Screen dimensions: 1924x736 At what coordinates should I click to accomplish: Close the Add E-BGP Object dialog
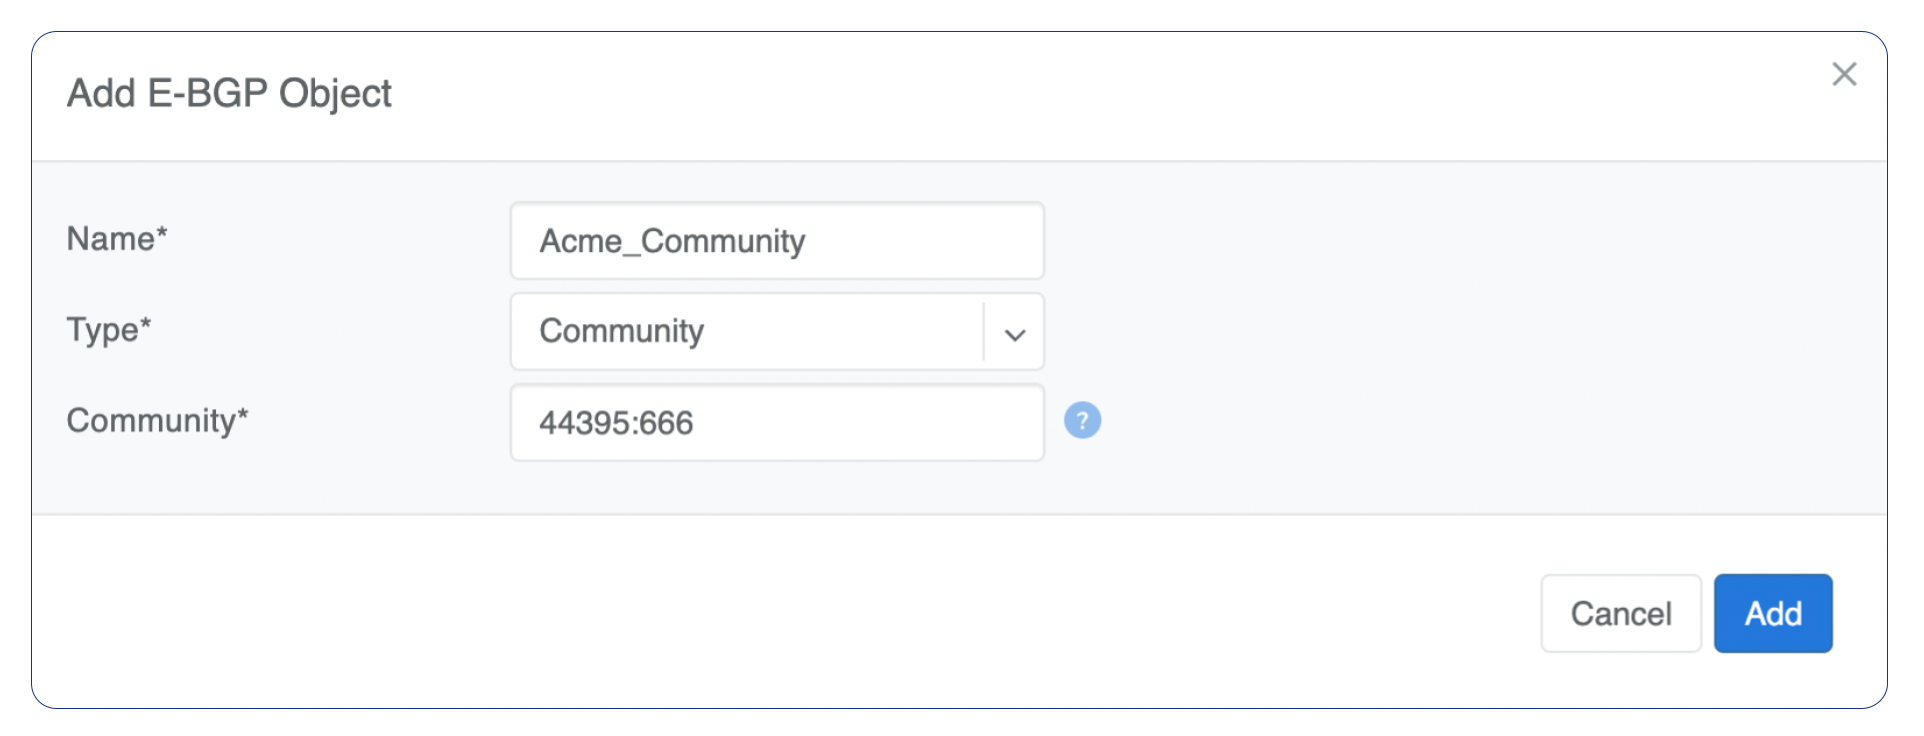(1844, 74)
